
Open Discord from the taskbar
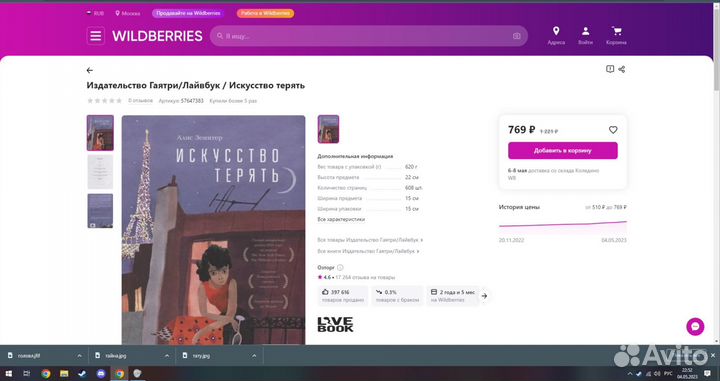click(x=101, y=374)
